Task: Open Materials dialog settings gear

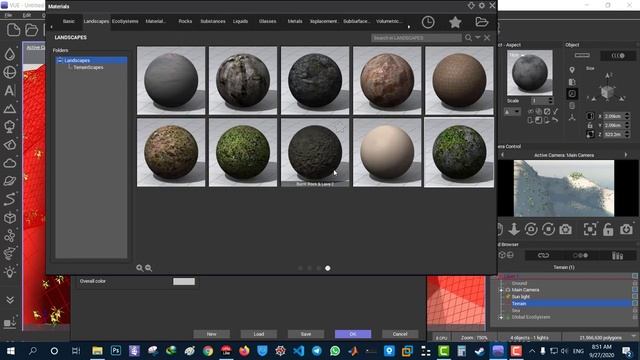Action: pos(482,5)
